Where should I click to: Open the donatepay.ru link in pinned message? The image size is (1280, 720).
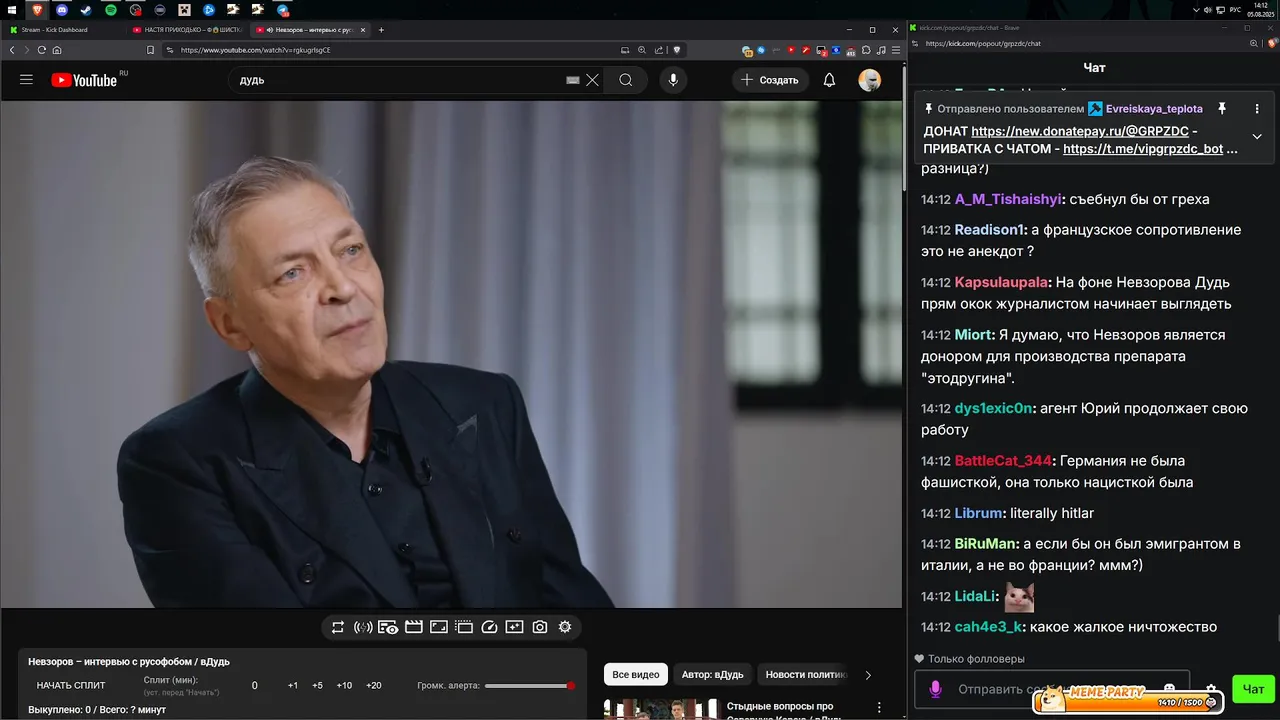(x=1080, y=131)
